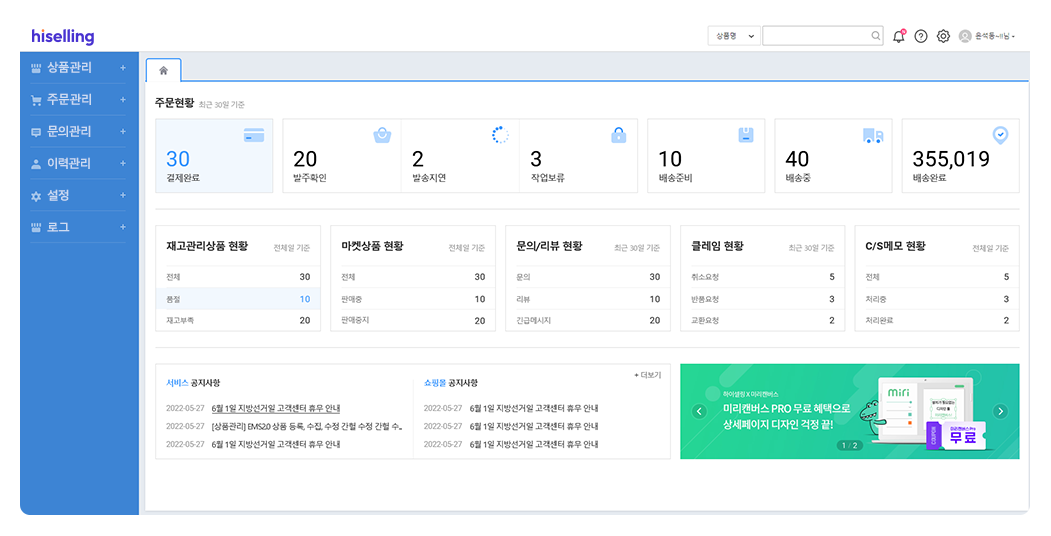
Task: Click the 발송지연 spinner icon
Action: (x=500, y=135)
